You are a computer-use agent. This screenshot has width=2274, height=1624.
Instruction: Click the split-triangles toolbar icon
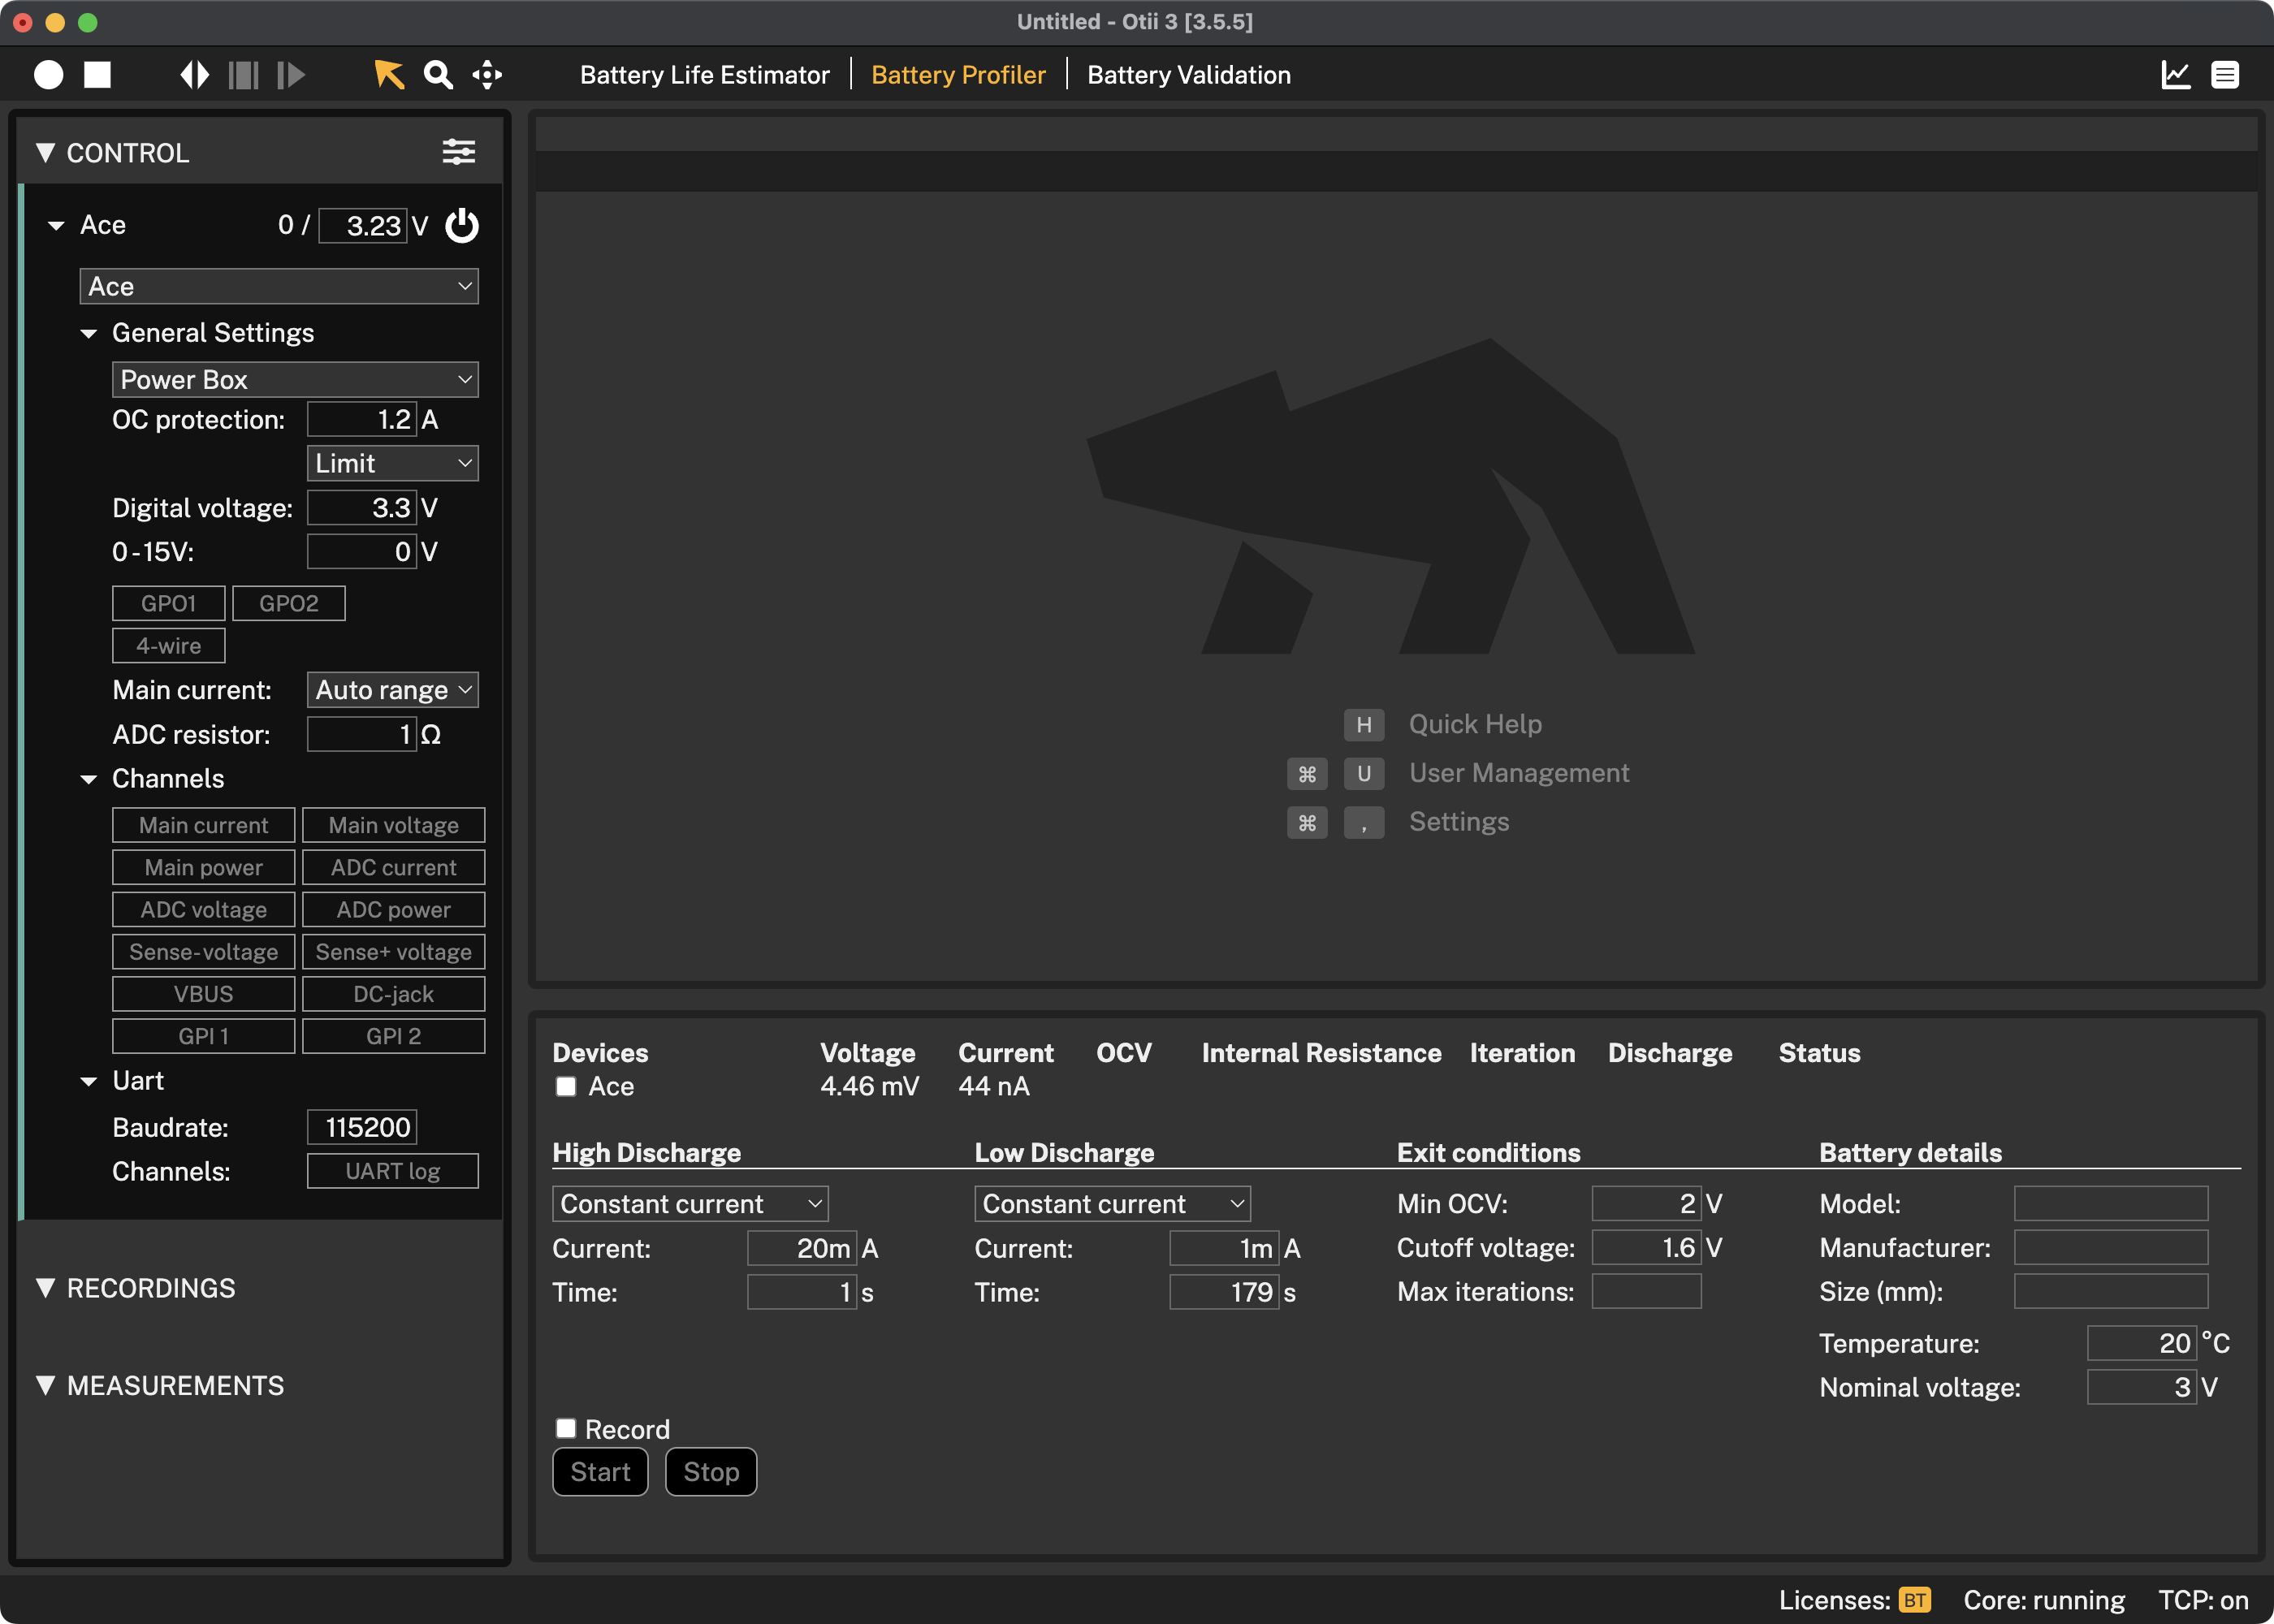click(x=194, y=75)
